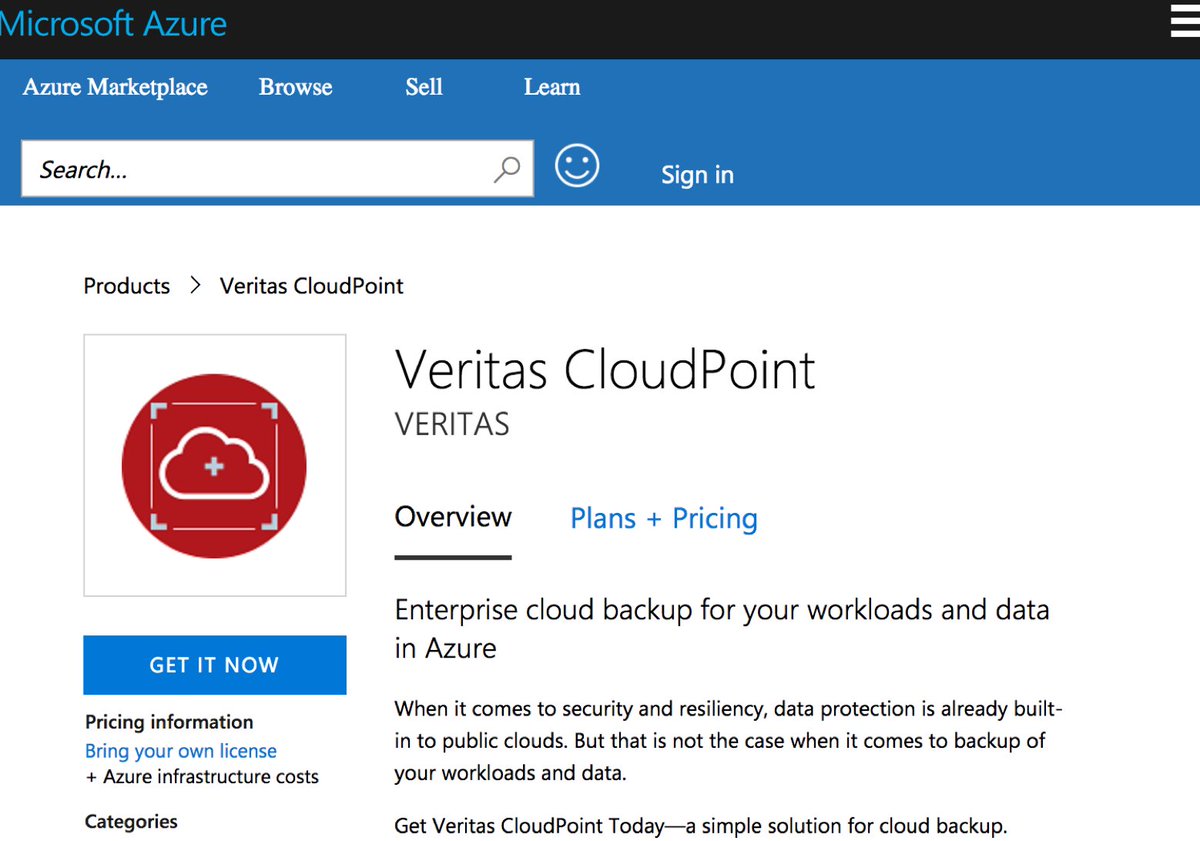Open the Azure Marketplace menu
Image resolution: width=1200 pixels, height=841 pixels.
point(115,88)
